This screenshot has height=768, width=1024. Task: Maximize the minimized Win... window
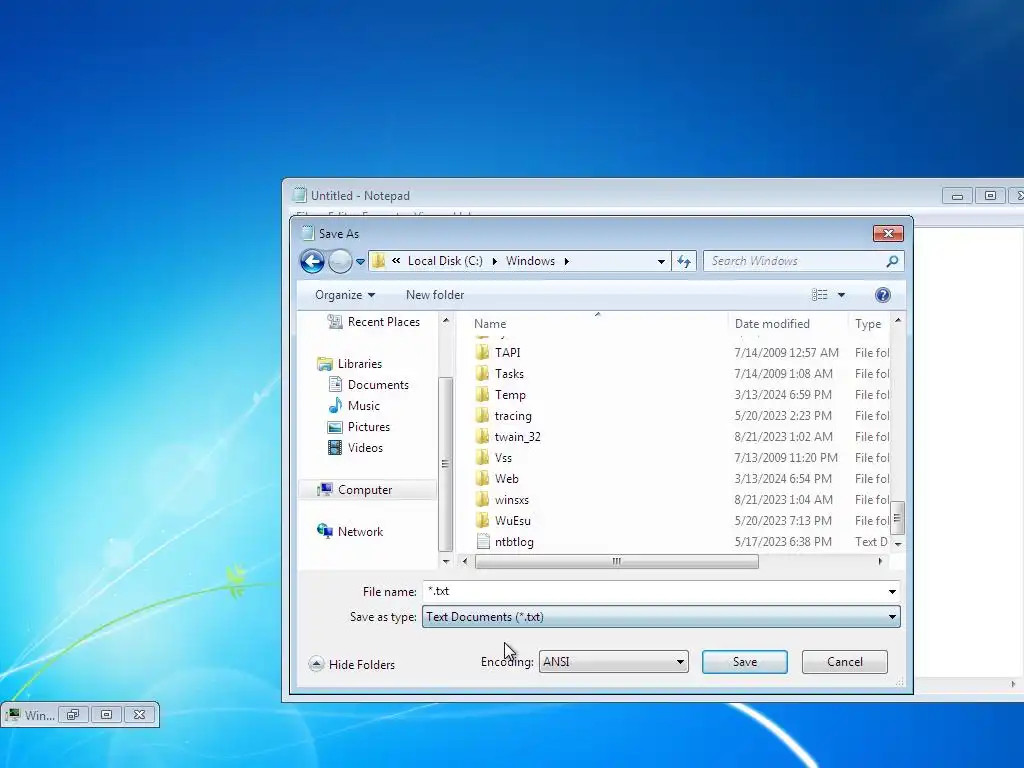click(x=106, y=714)
